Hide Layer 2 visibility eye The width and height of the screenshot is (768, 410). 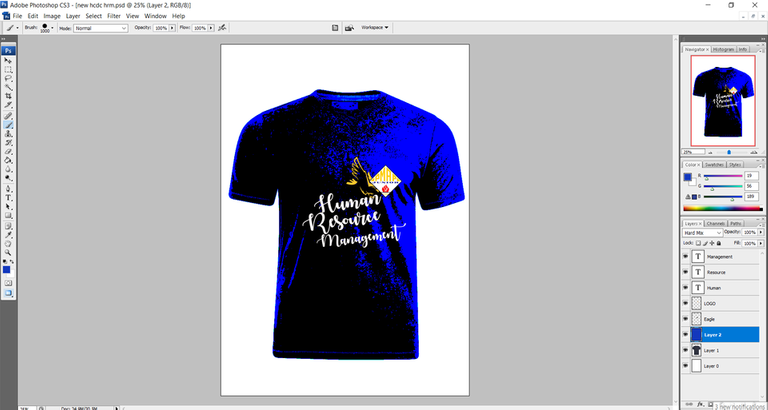[x=685, y=335]
